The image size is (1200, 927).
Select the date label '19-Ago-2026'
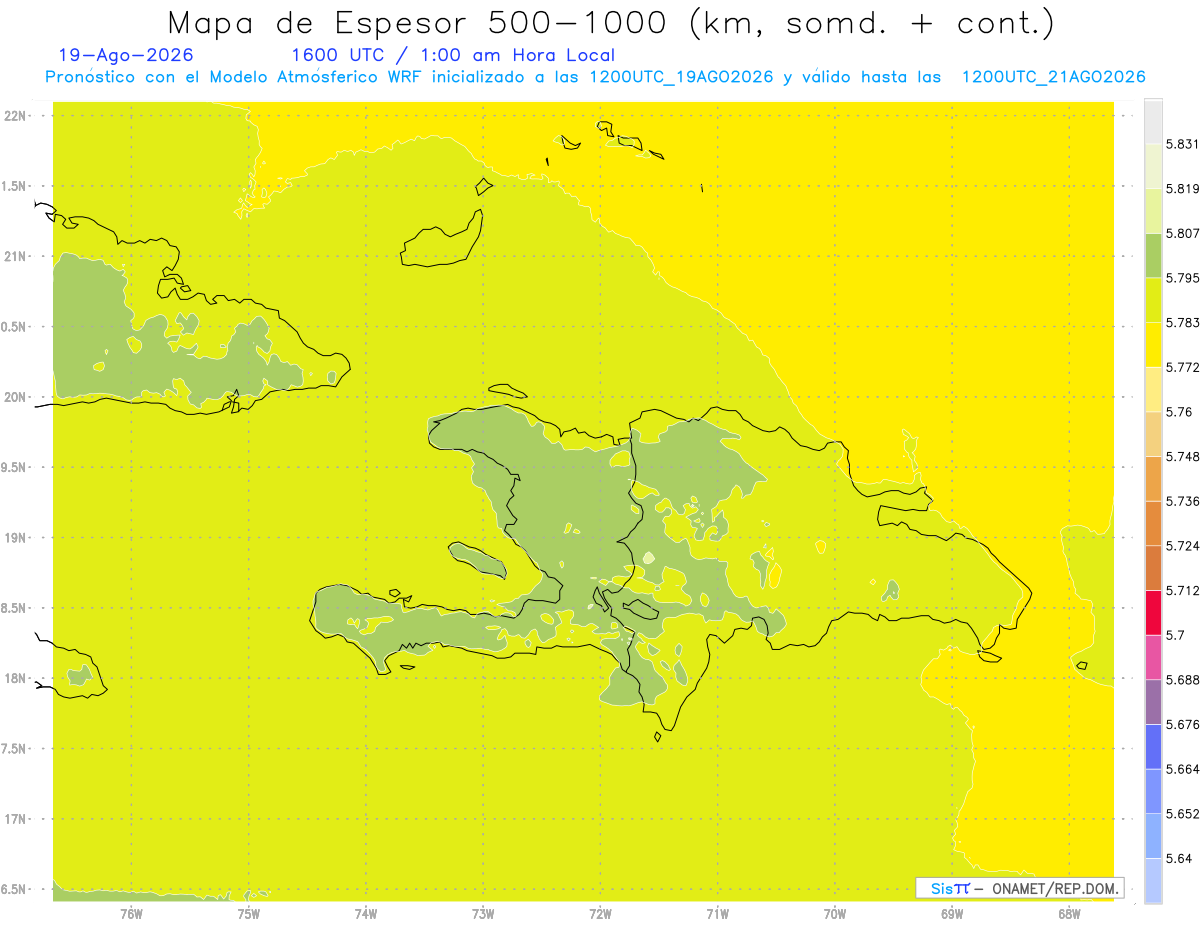[126, 55]
